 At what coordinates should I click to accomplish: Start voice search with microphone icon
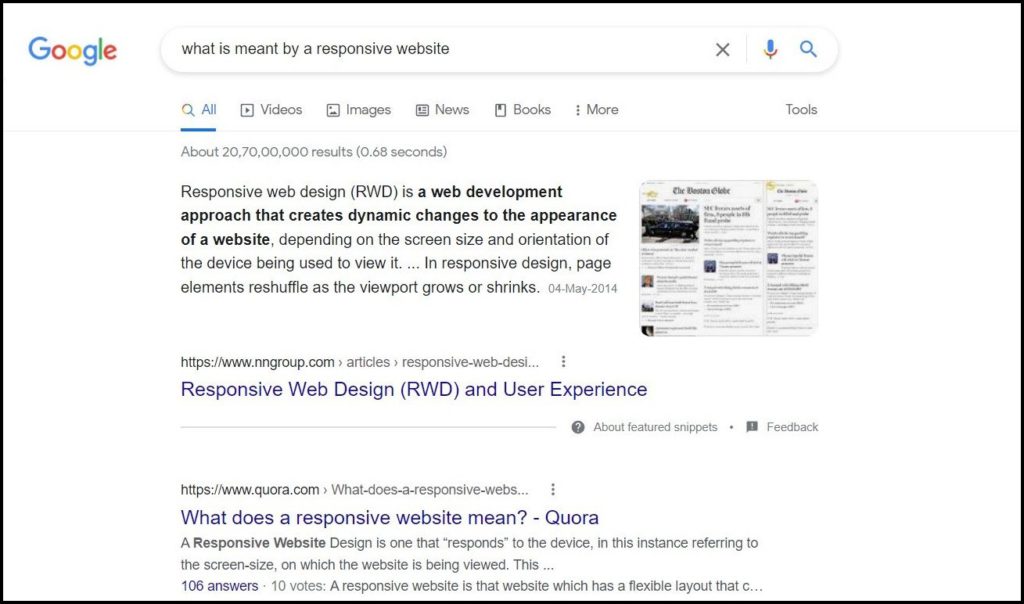click(769, 50)
